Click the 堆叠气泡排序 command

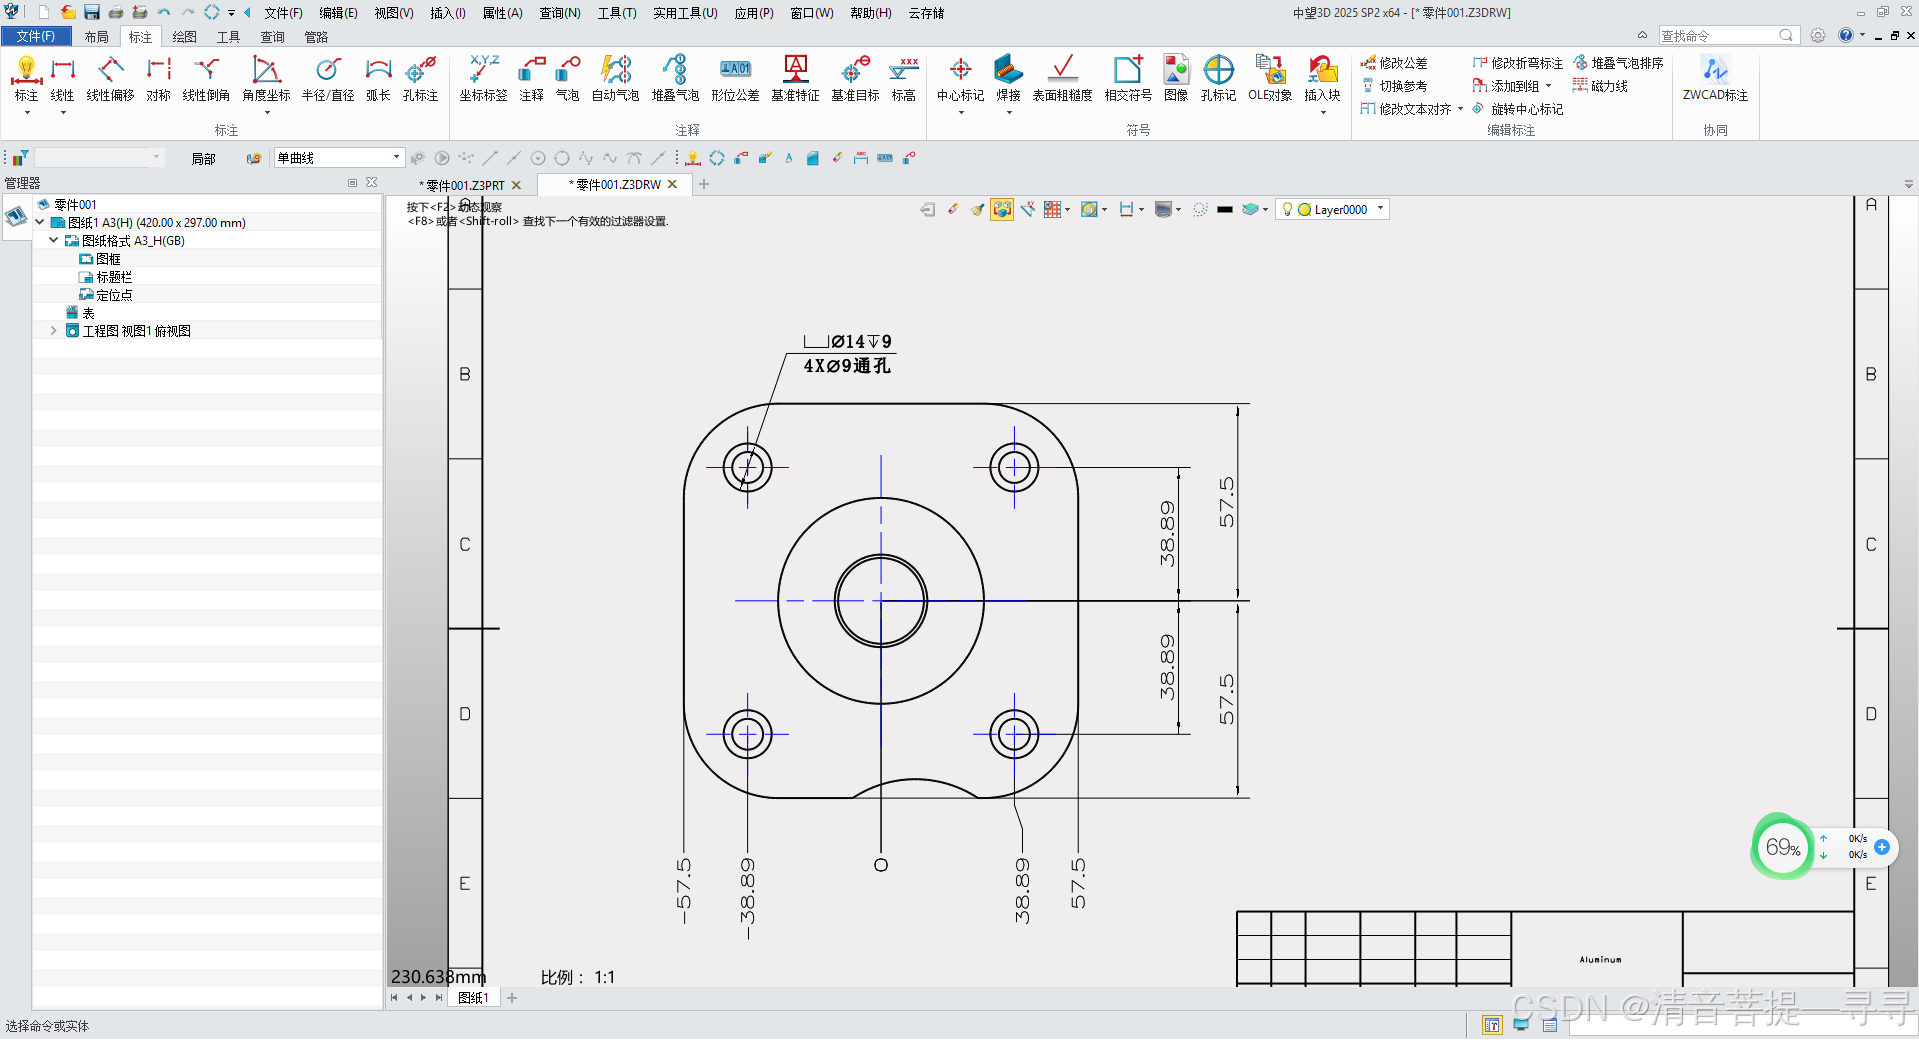pos(1618,63)
